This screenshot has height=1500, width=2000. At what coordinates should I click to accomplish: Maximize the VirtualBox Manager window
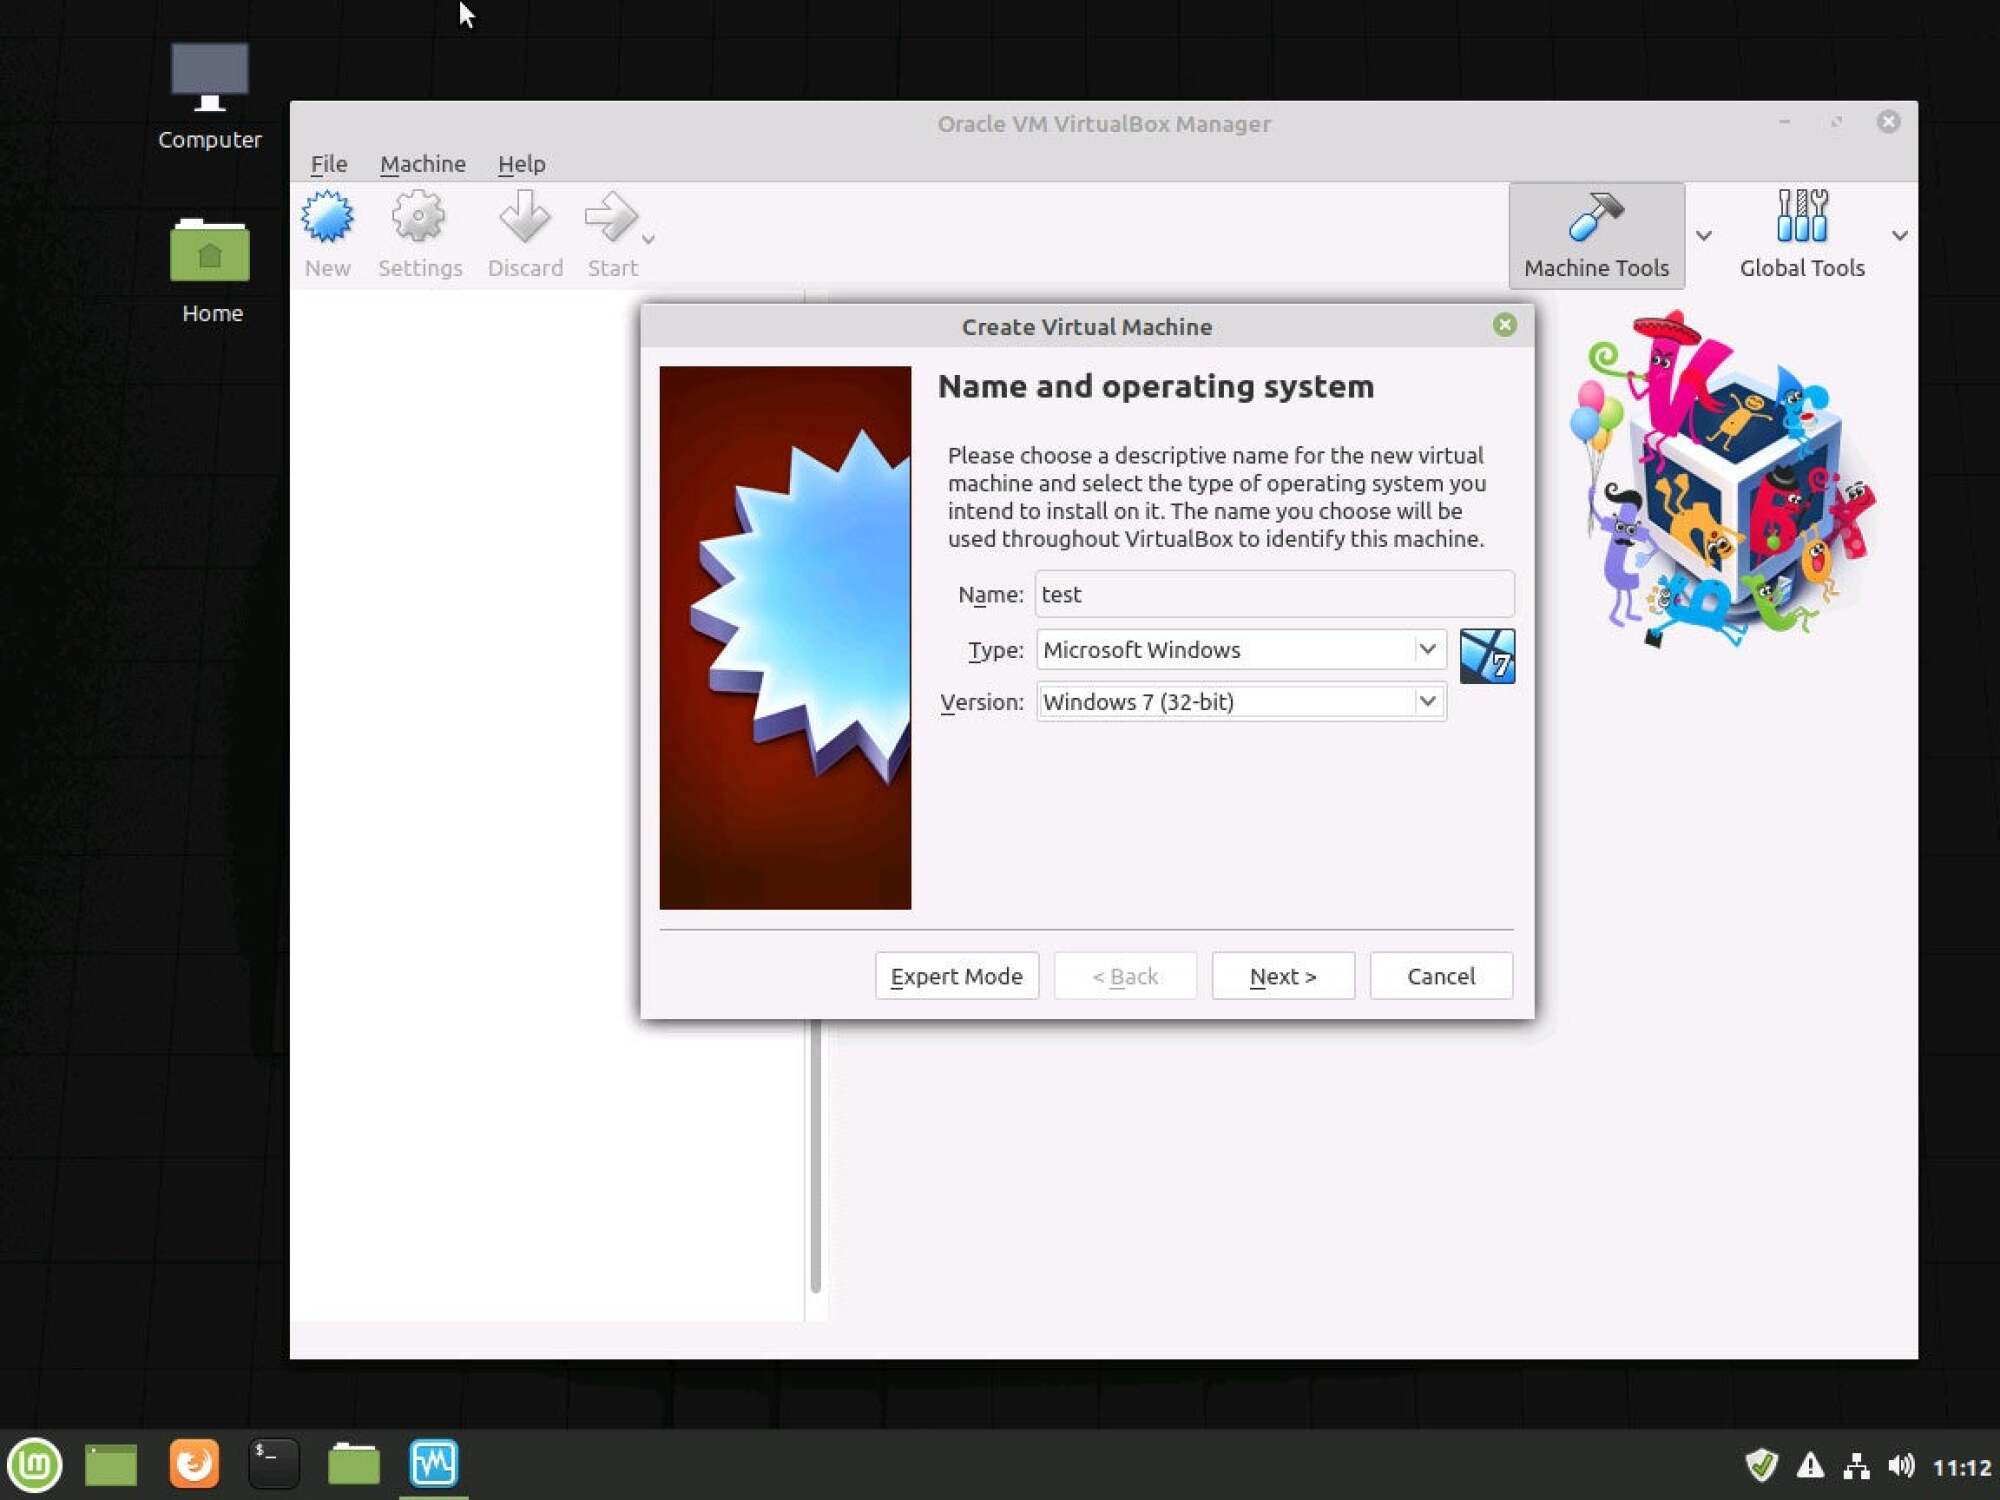point(1836,122)
